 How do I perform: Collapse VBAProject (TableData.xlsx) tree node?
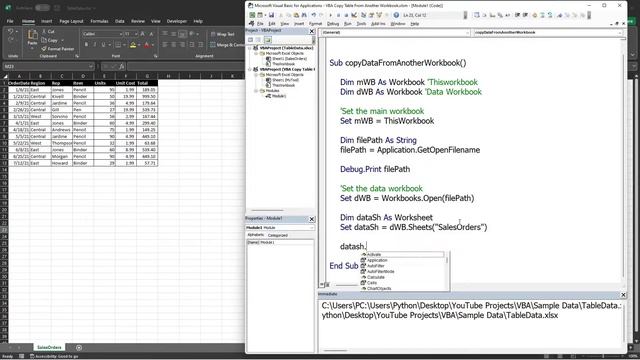(250, 48)
